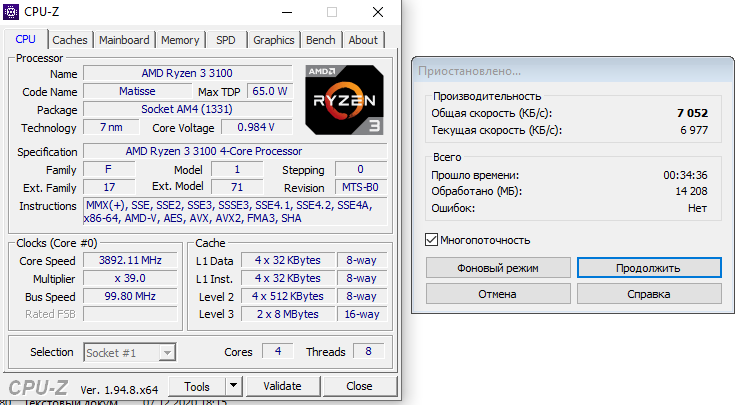
Task: Open Справка help button
Action: 649,294
